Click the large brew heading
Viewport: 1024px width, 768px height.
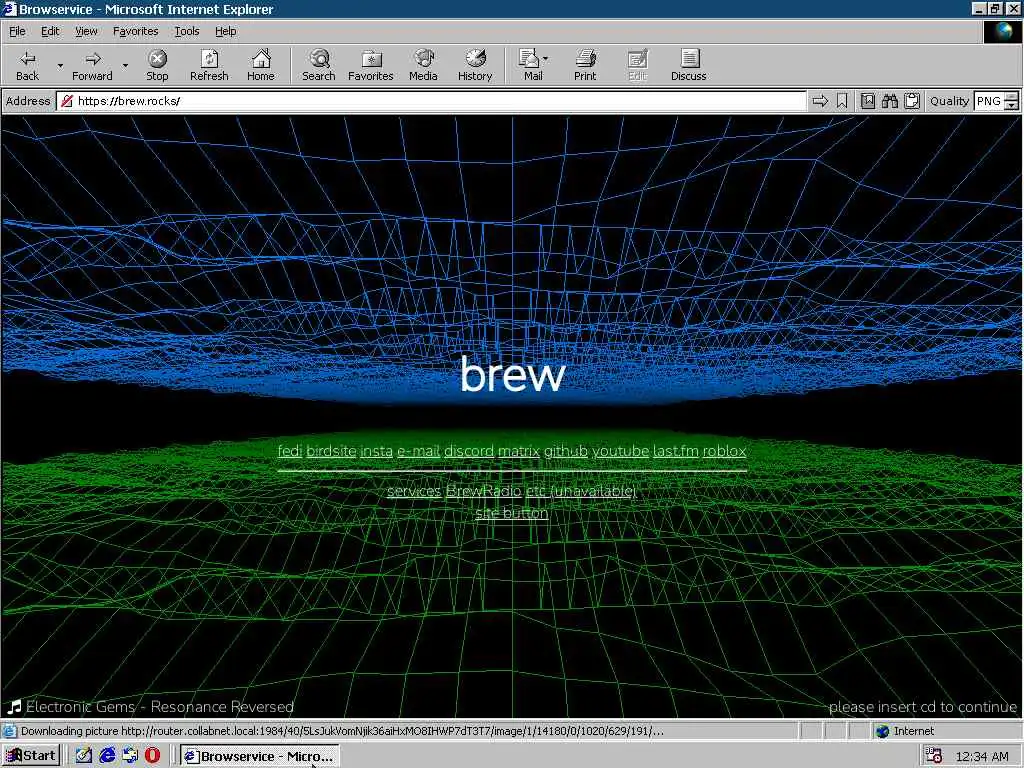[x=512, y=374]
